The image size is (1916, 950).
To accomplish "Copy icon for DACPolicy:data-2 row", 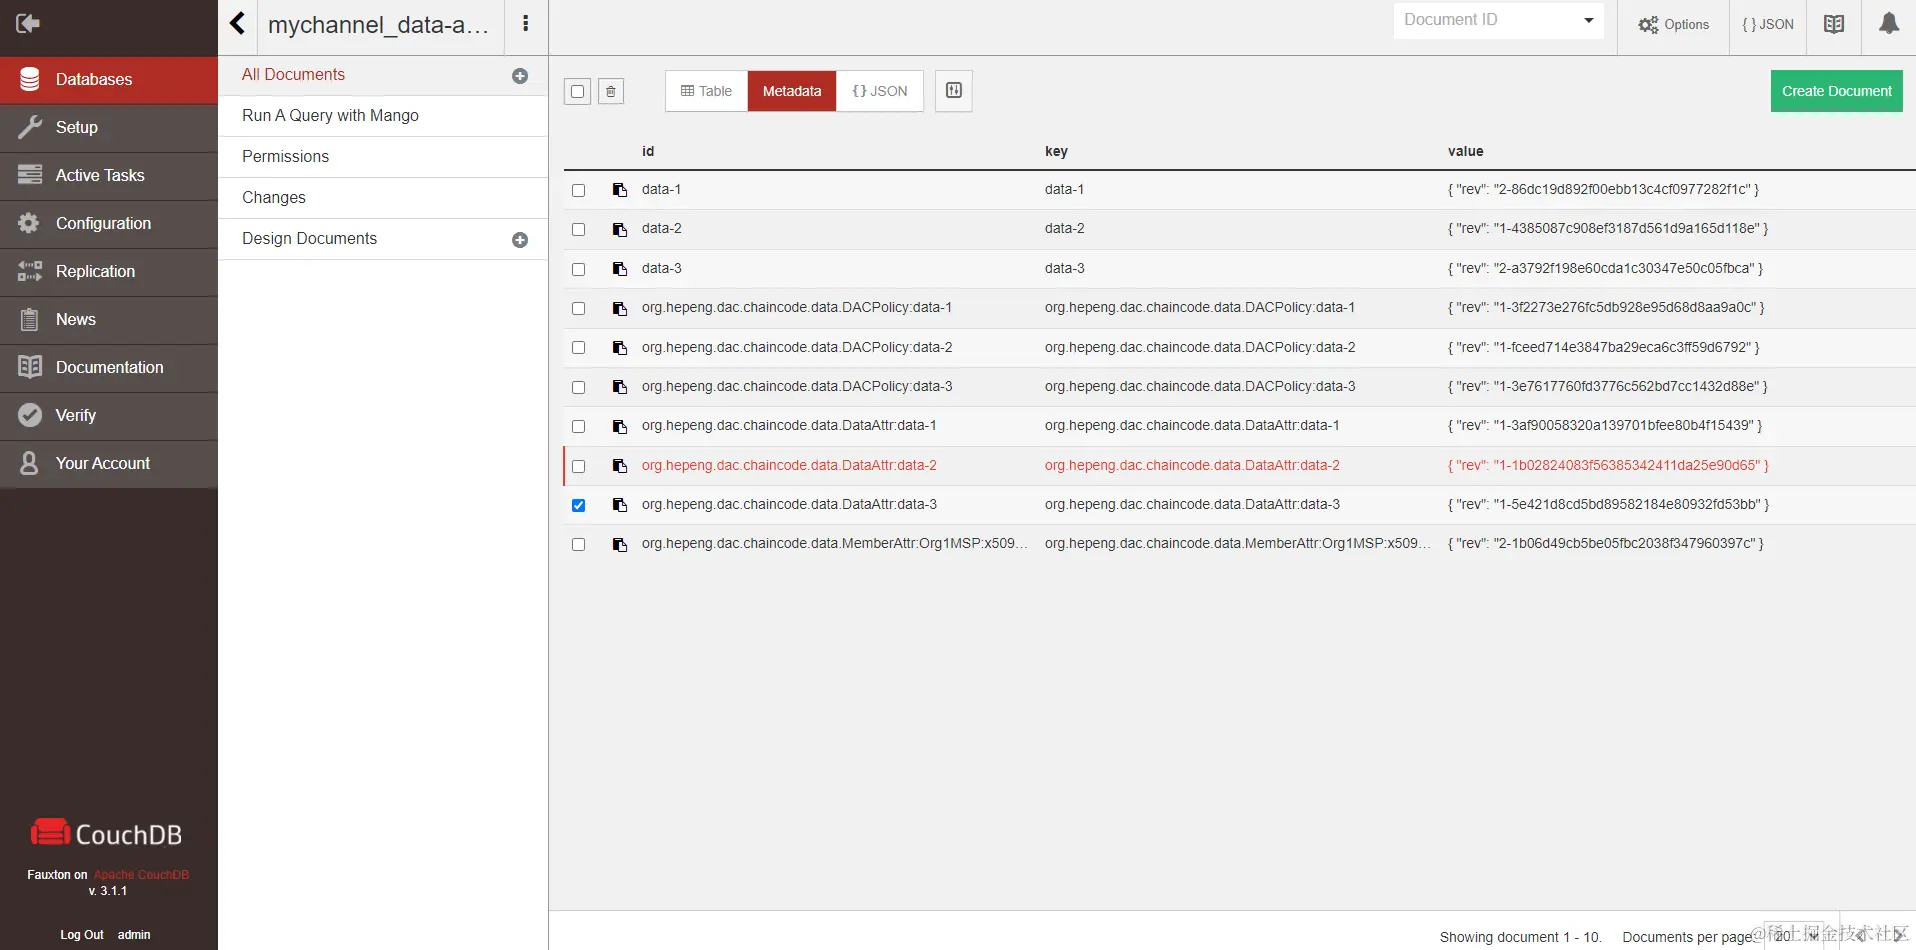I will (x=620, y=348).
